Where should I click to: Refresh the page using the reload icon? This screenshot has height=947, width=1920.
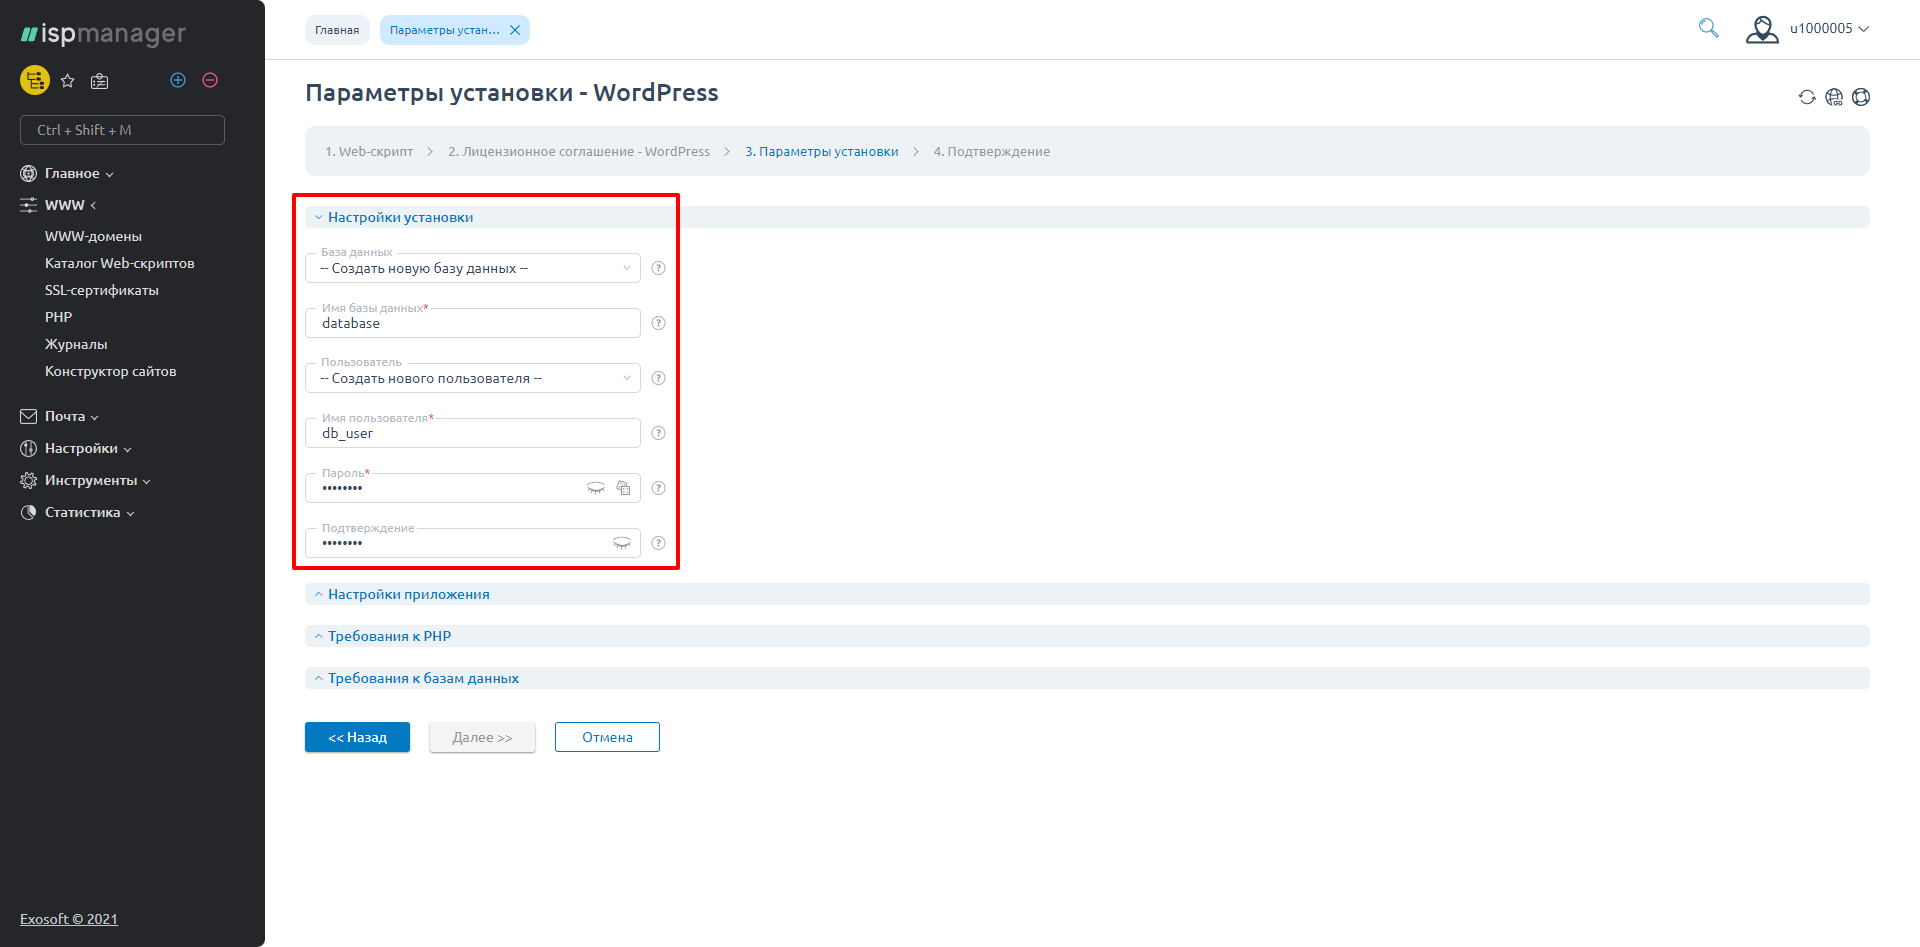tap(1806, 97)
